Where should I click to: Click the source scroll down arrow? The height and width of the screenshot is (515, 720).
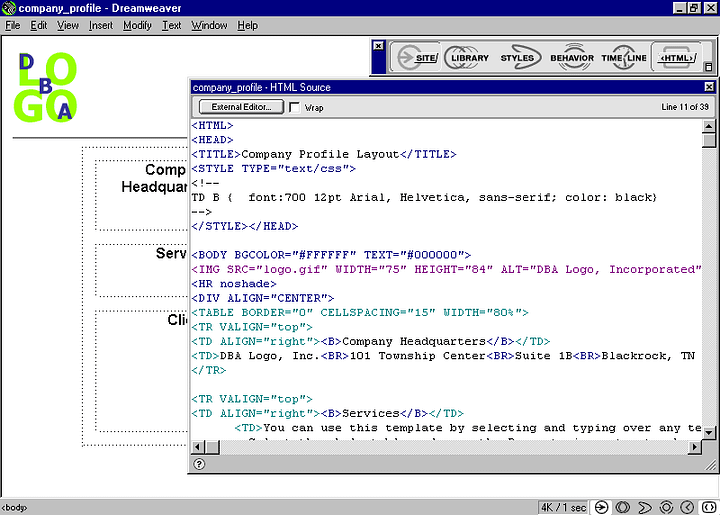pyautogui.click(x=709, y=432)
